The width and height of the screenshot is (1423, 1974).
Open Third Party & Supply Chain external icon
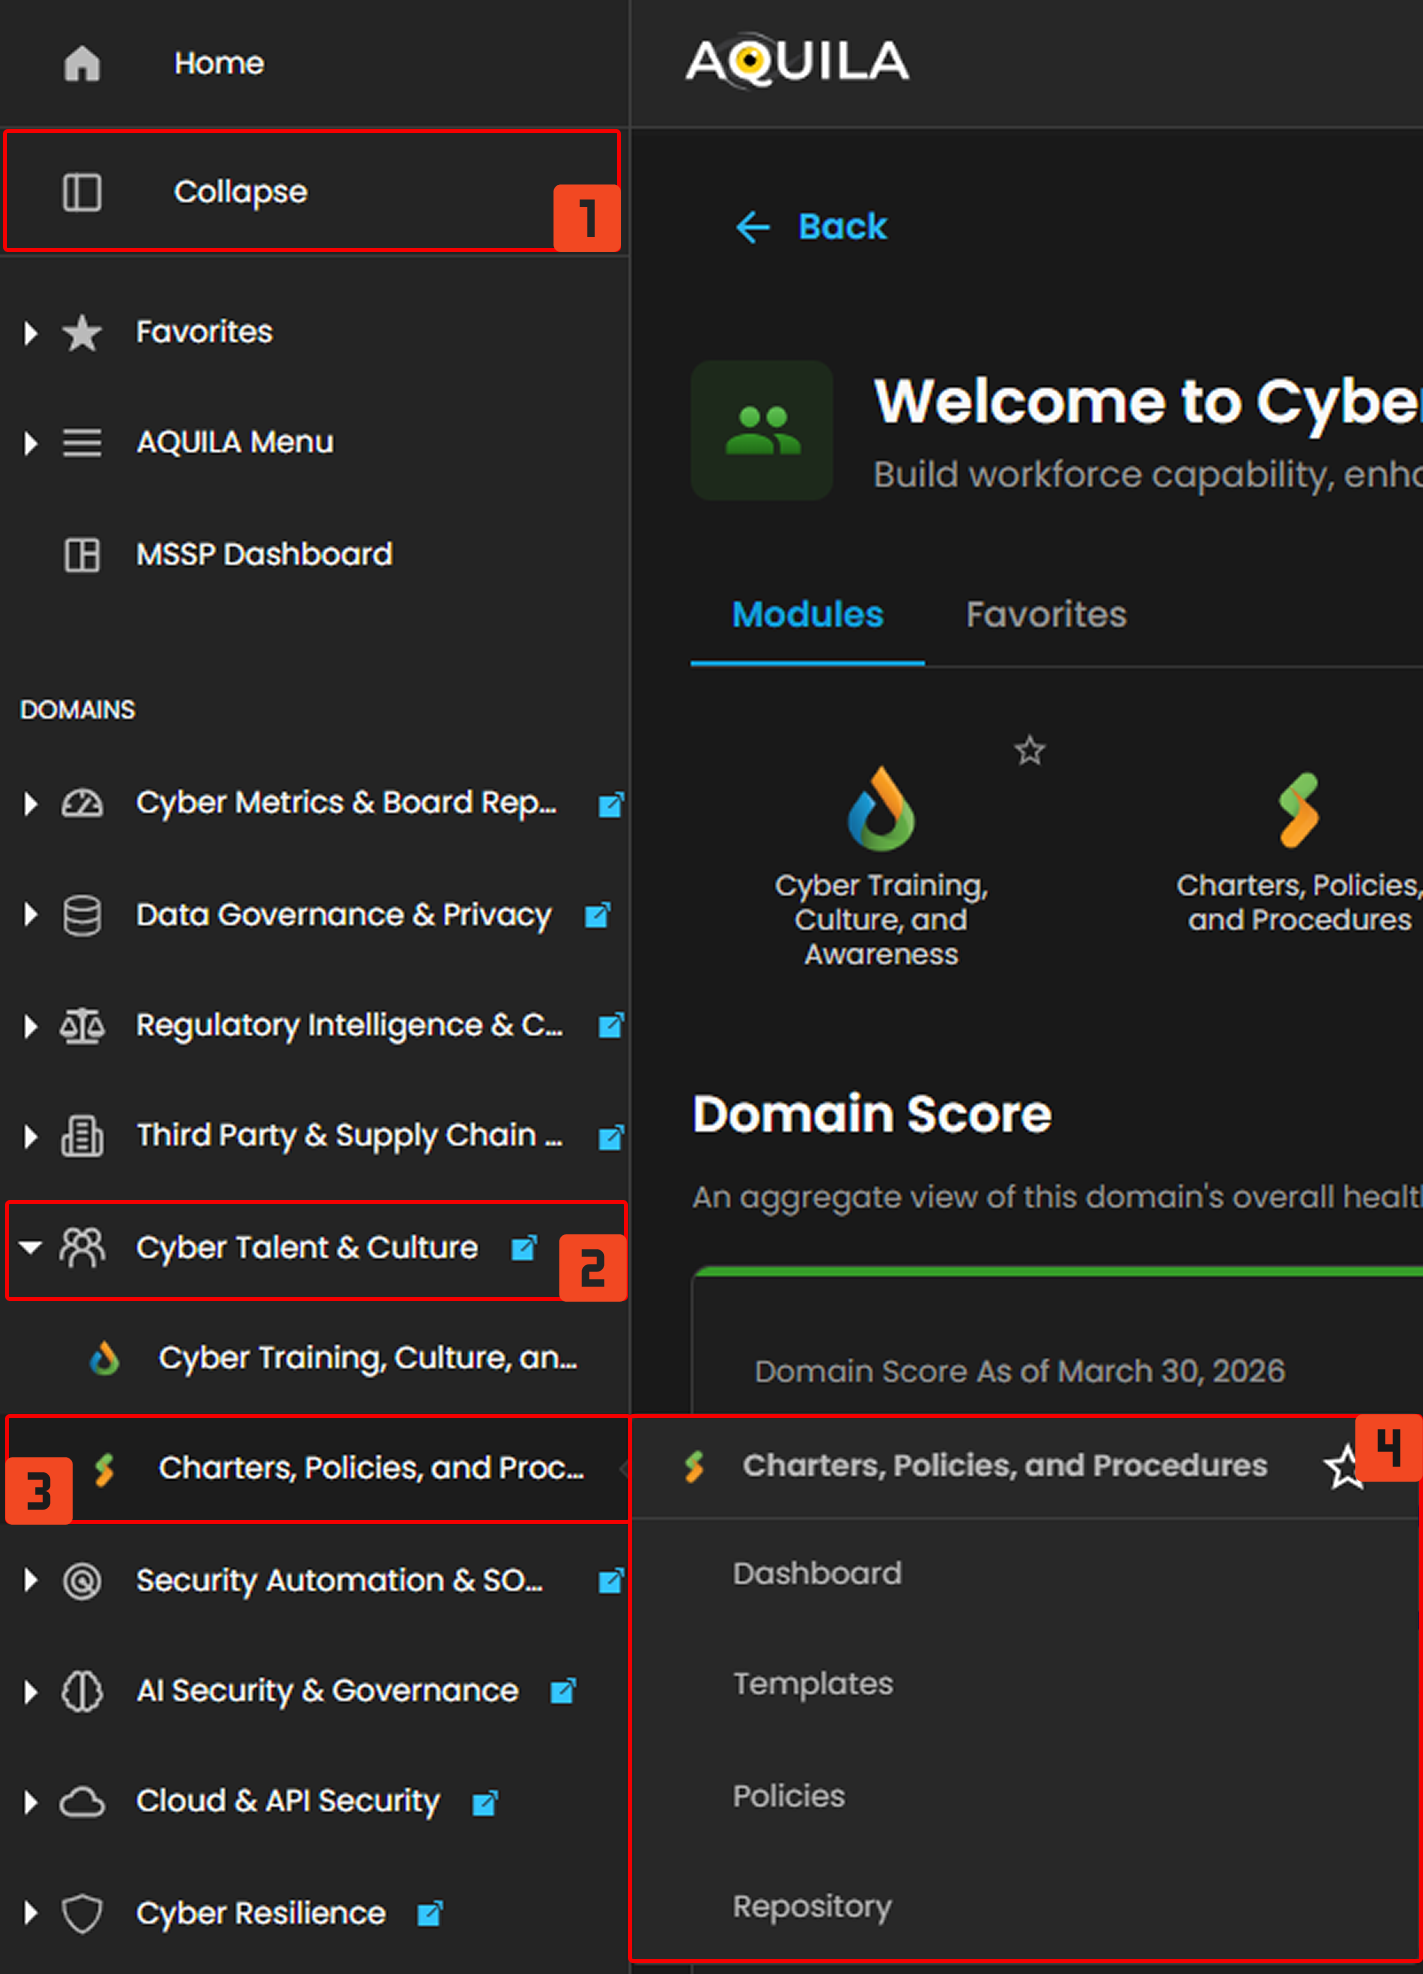click(x=611, y=1137)
